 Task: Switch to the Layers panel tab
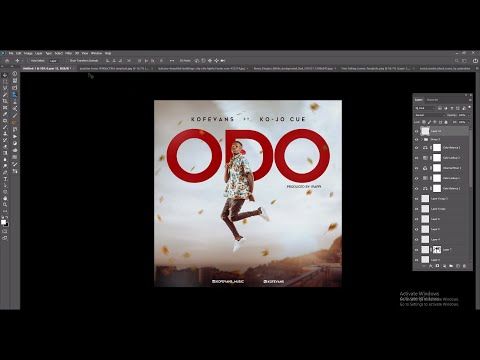pyautogui.click(x=418, y=100)
